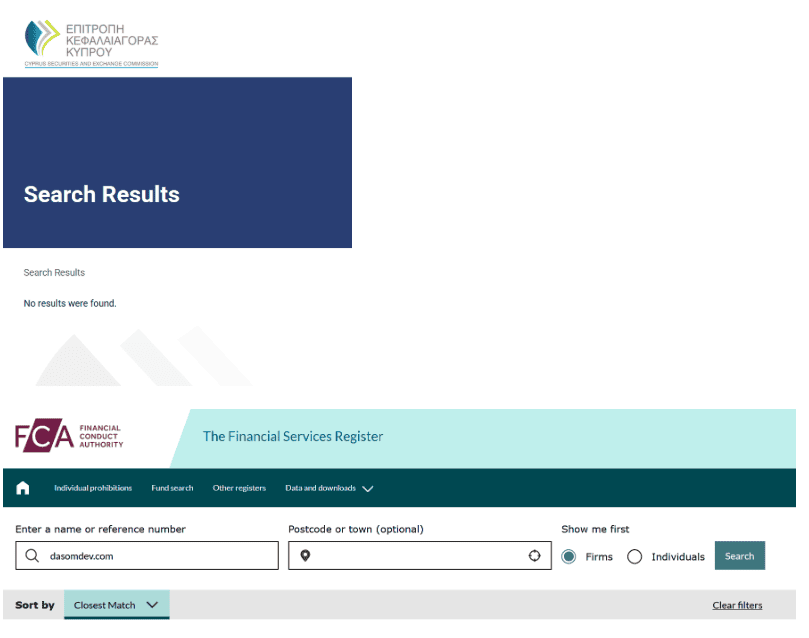Viewport: 809px width, 638px height.
Task: Select the Individuals radio button
Action: point(634,557)
